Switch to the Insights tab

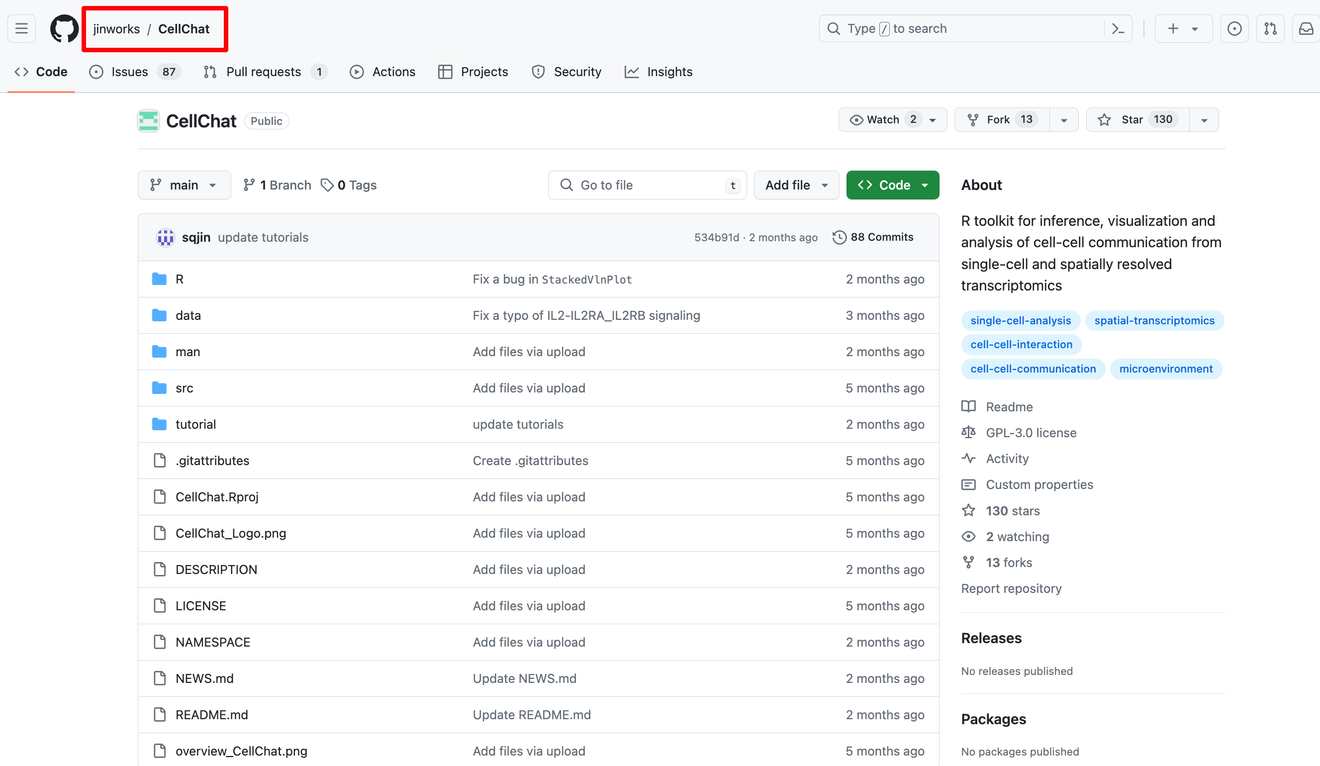pos(659,72)
